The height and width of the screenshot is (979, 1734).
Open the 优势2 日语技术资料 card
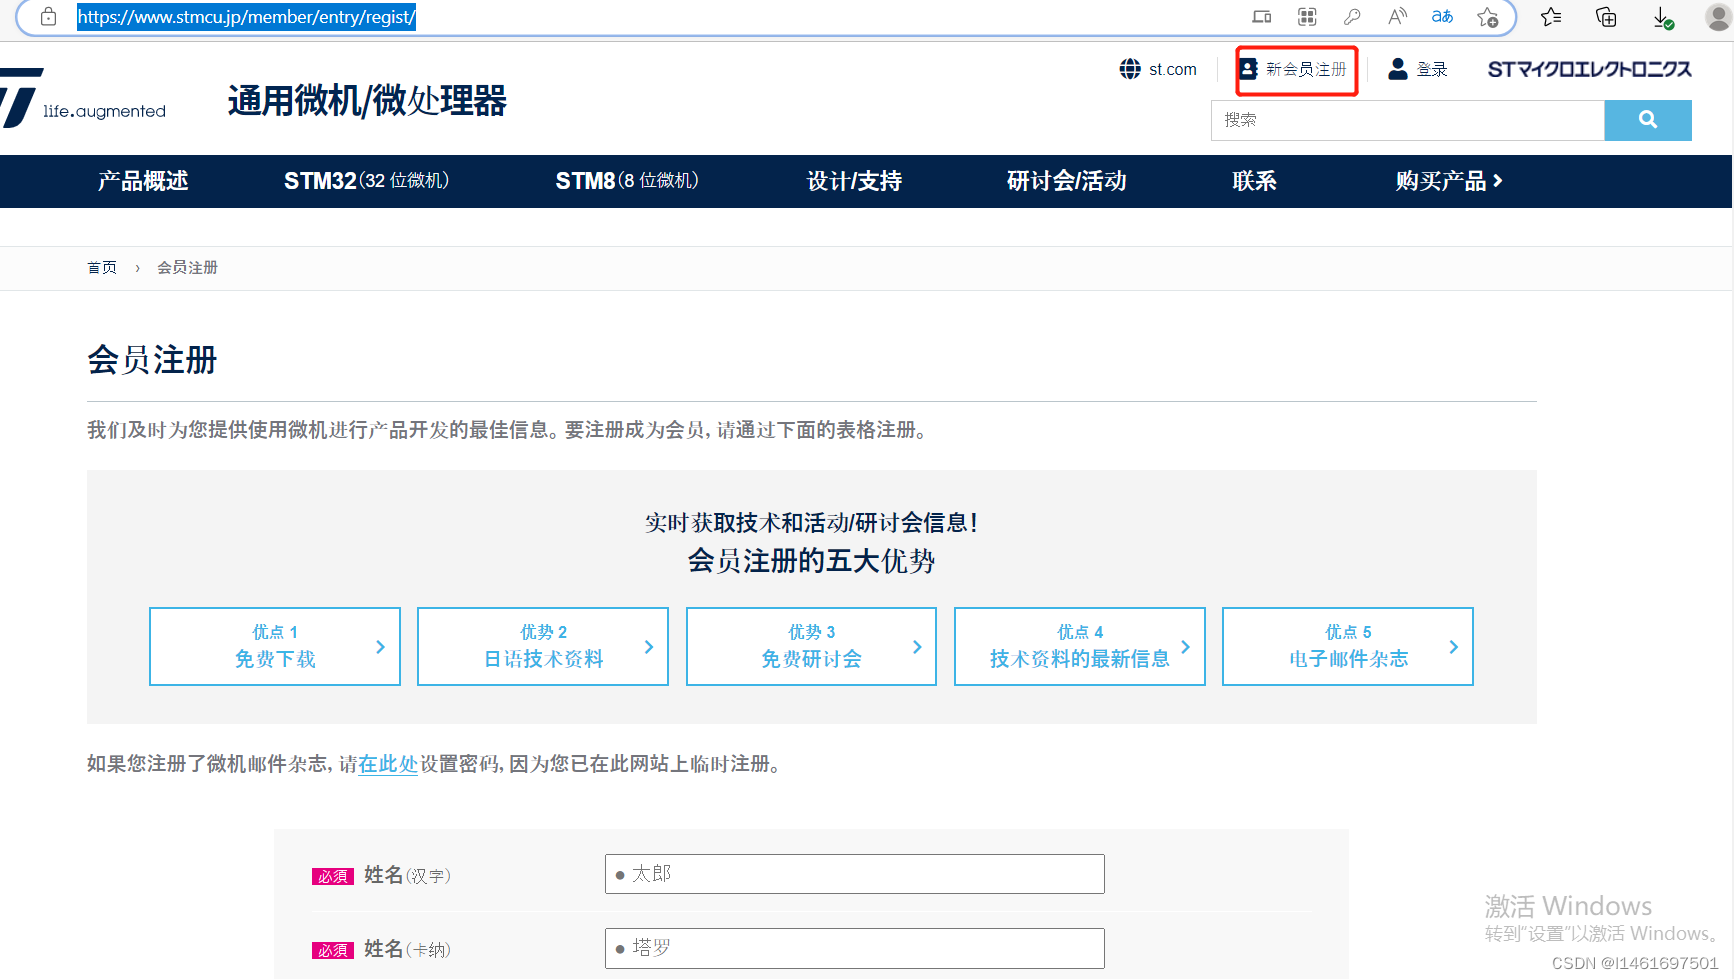pyautogui.click(x=543, y=646)
